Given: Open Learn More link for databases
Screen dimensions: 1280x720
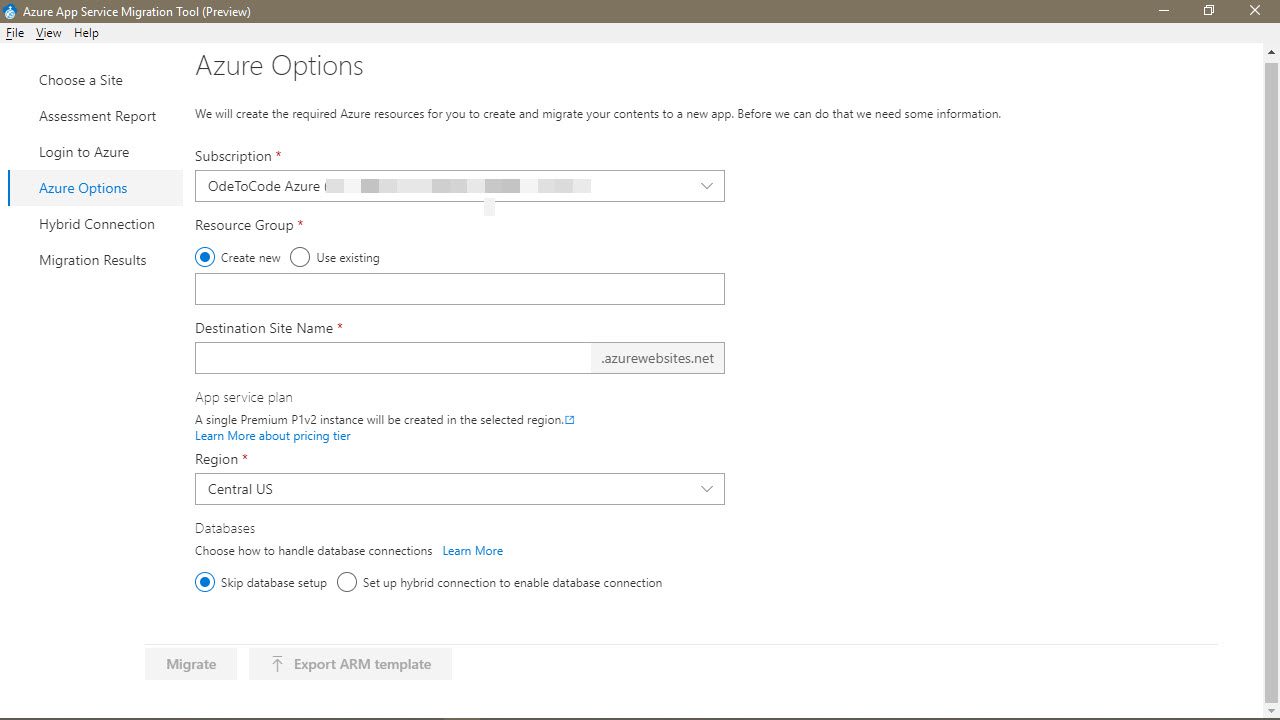Looking at the screenshot, I should click(473, 551).
